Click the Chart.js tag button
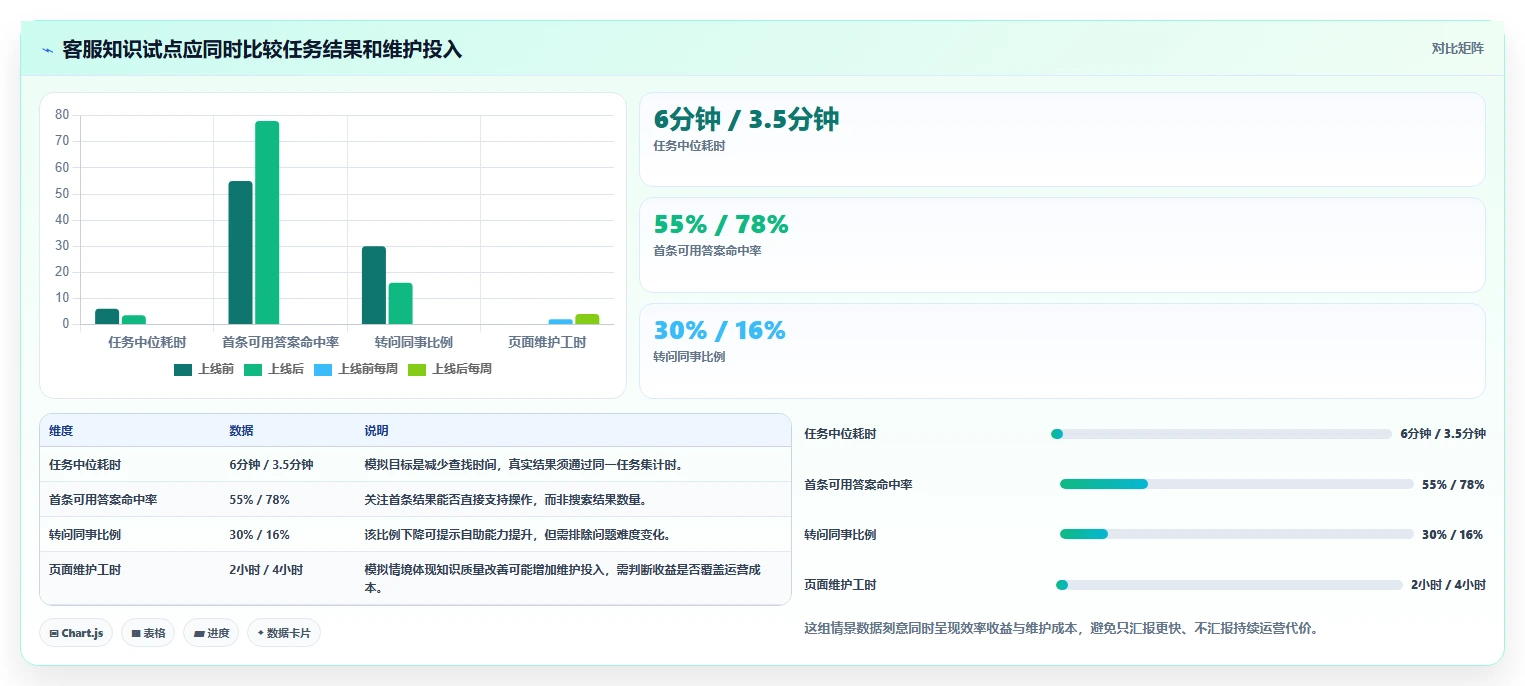 coord(76,633)
